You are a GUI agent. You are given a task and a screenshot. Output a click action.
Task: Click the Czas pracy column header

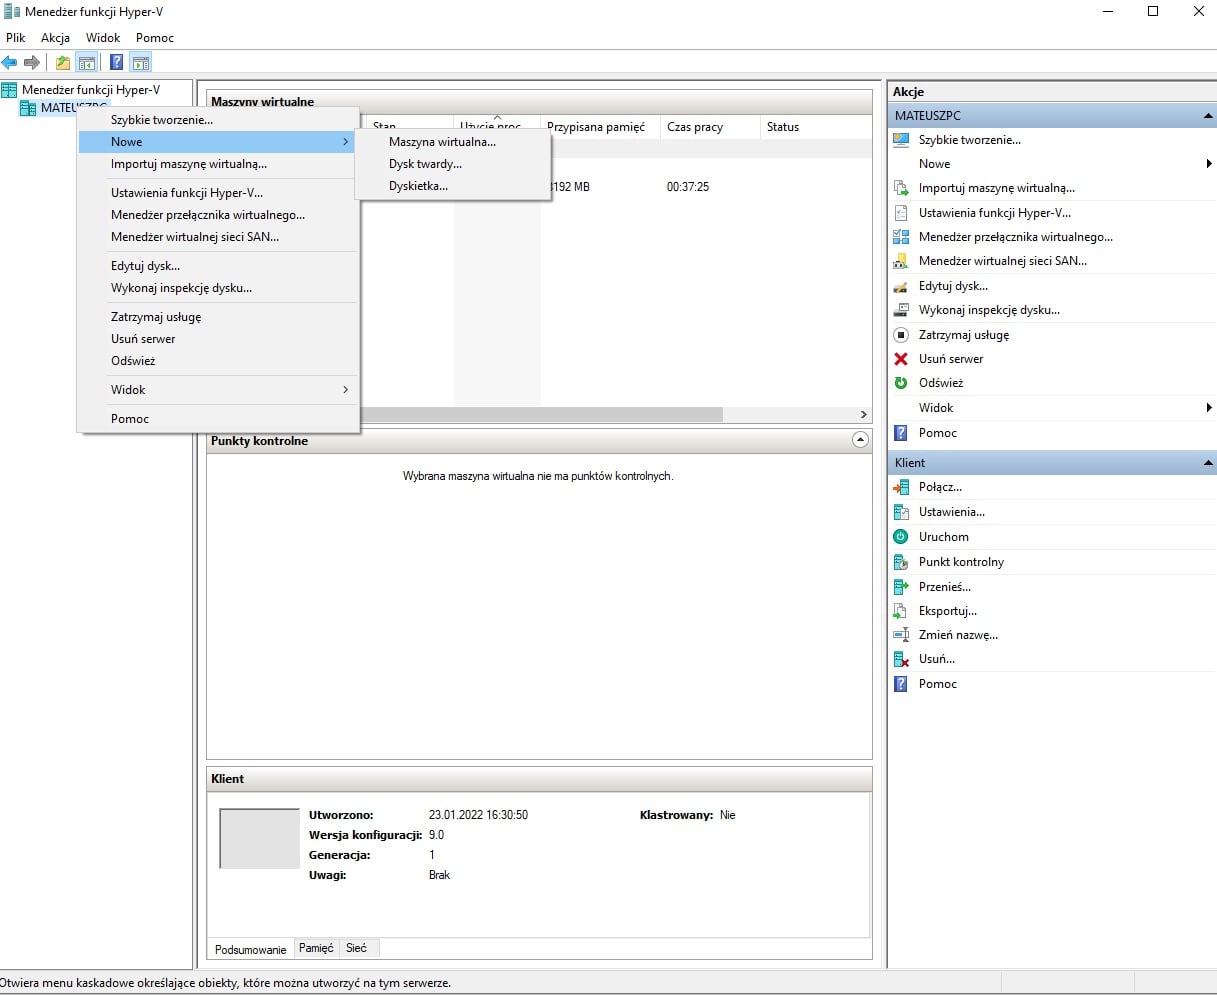[x=710, y=127]
